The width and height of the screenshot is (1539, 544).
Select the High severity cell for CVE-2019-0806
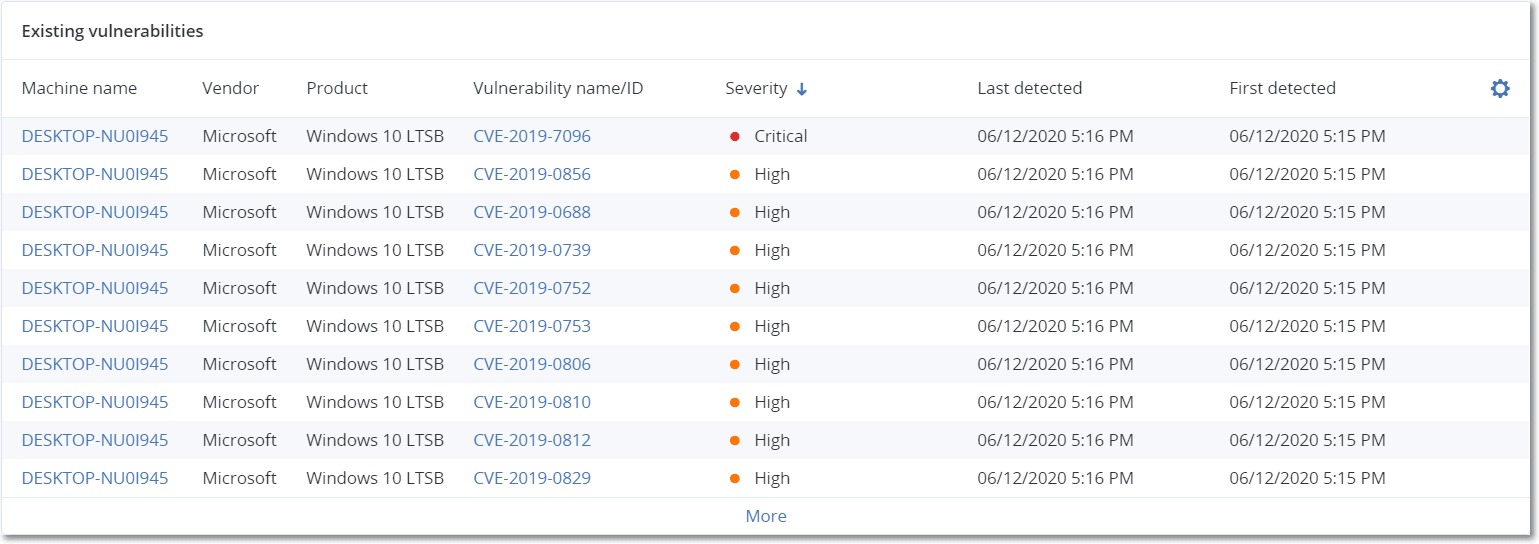771,364
